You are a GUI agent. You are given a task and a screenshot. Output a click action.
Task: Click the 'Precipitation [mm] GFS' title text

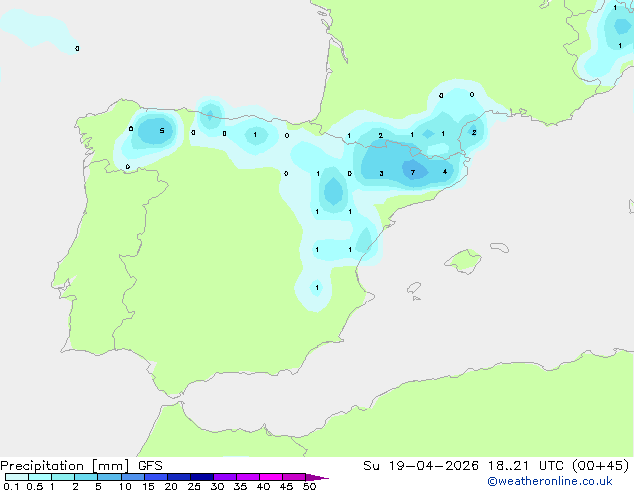81,466
